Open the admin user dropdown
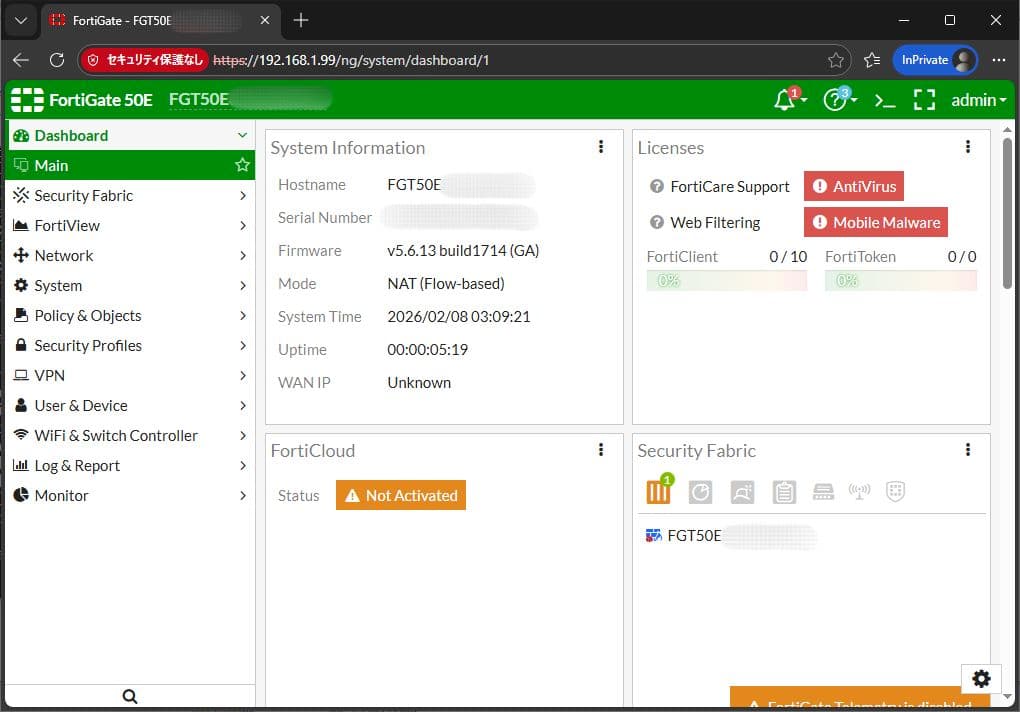 978,100
